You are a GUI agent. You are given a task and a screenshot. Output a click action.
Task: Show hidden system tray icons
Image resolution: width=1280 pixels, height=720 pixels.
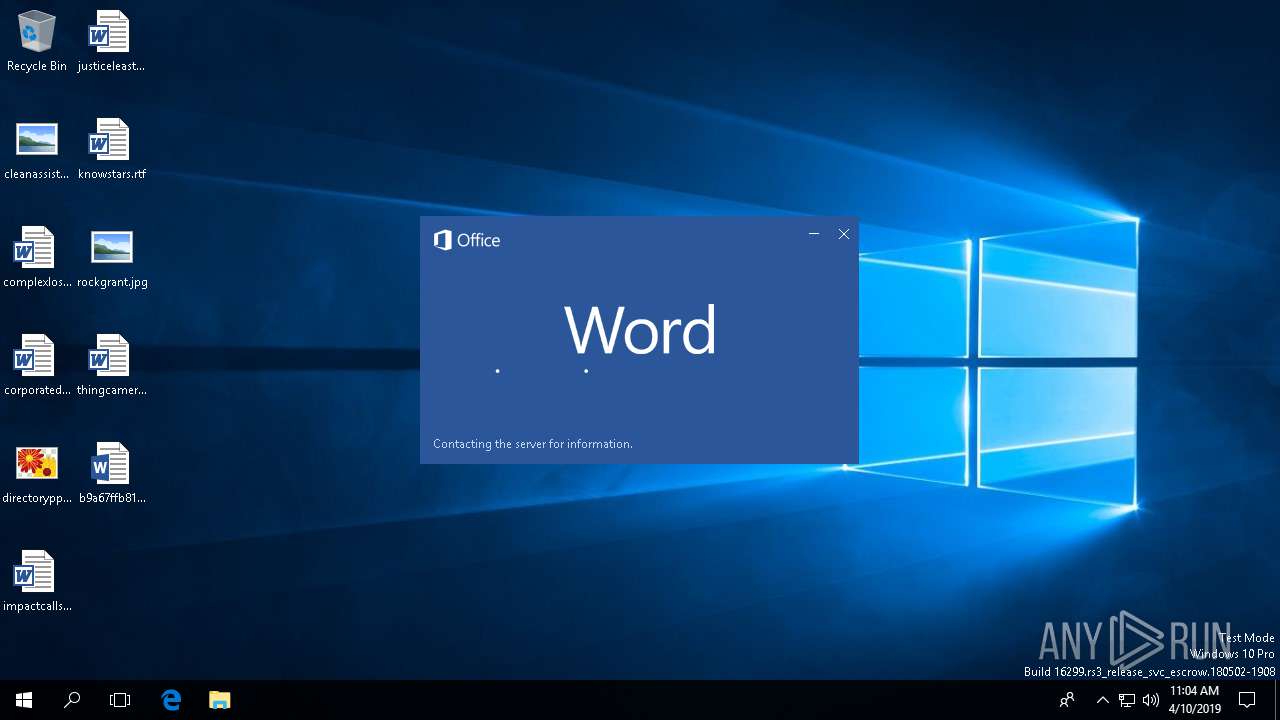1103,700
